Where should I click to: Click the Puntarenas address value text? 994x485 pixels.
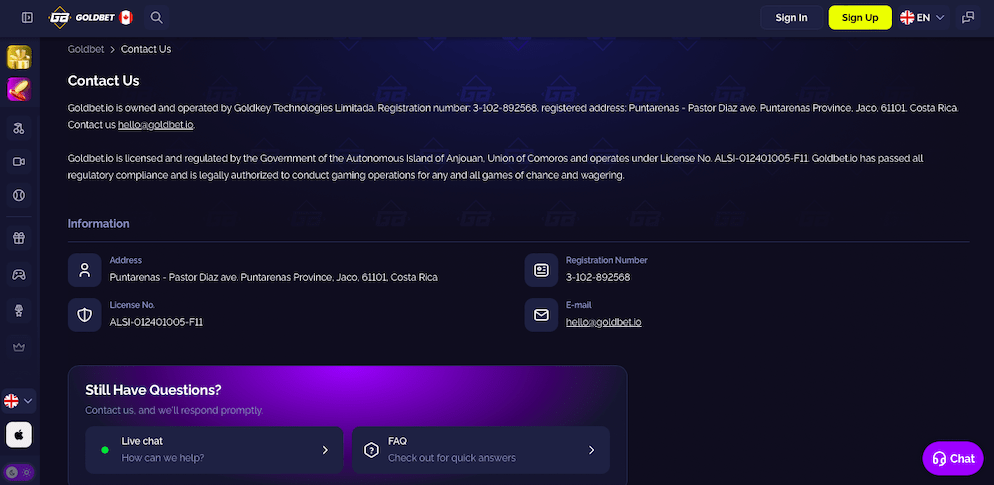(x=273, y=277)
